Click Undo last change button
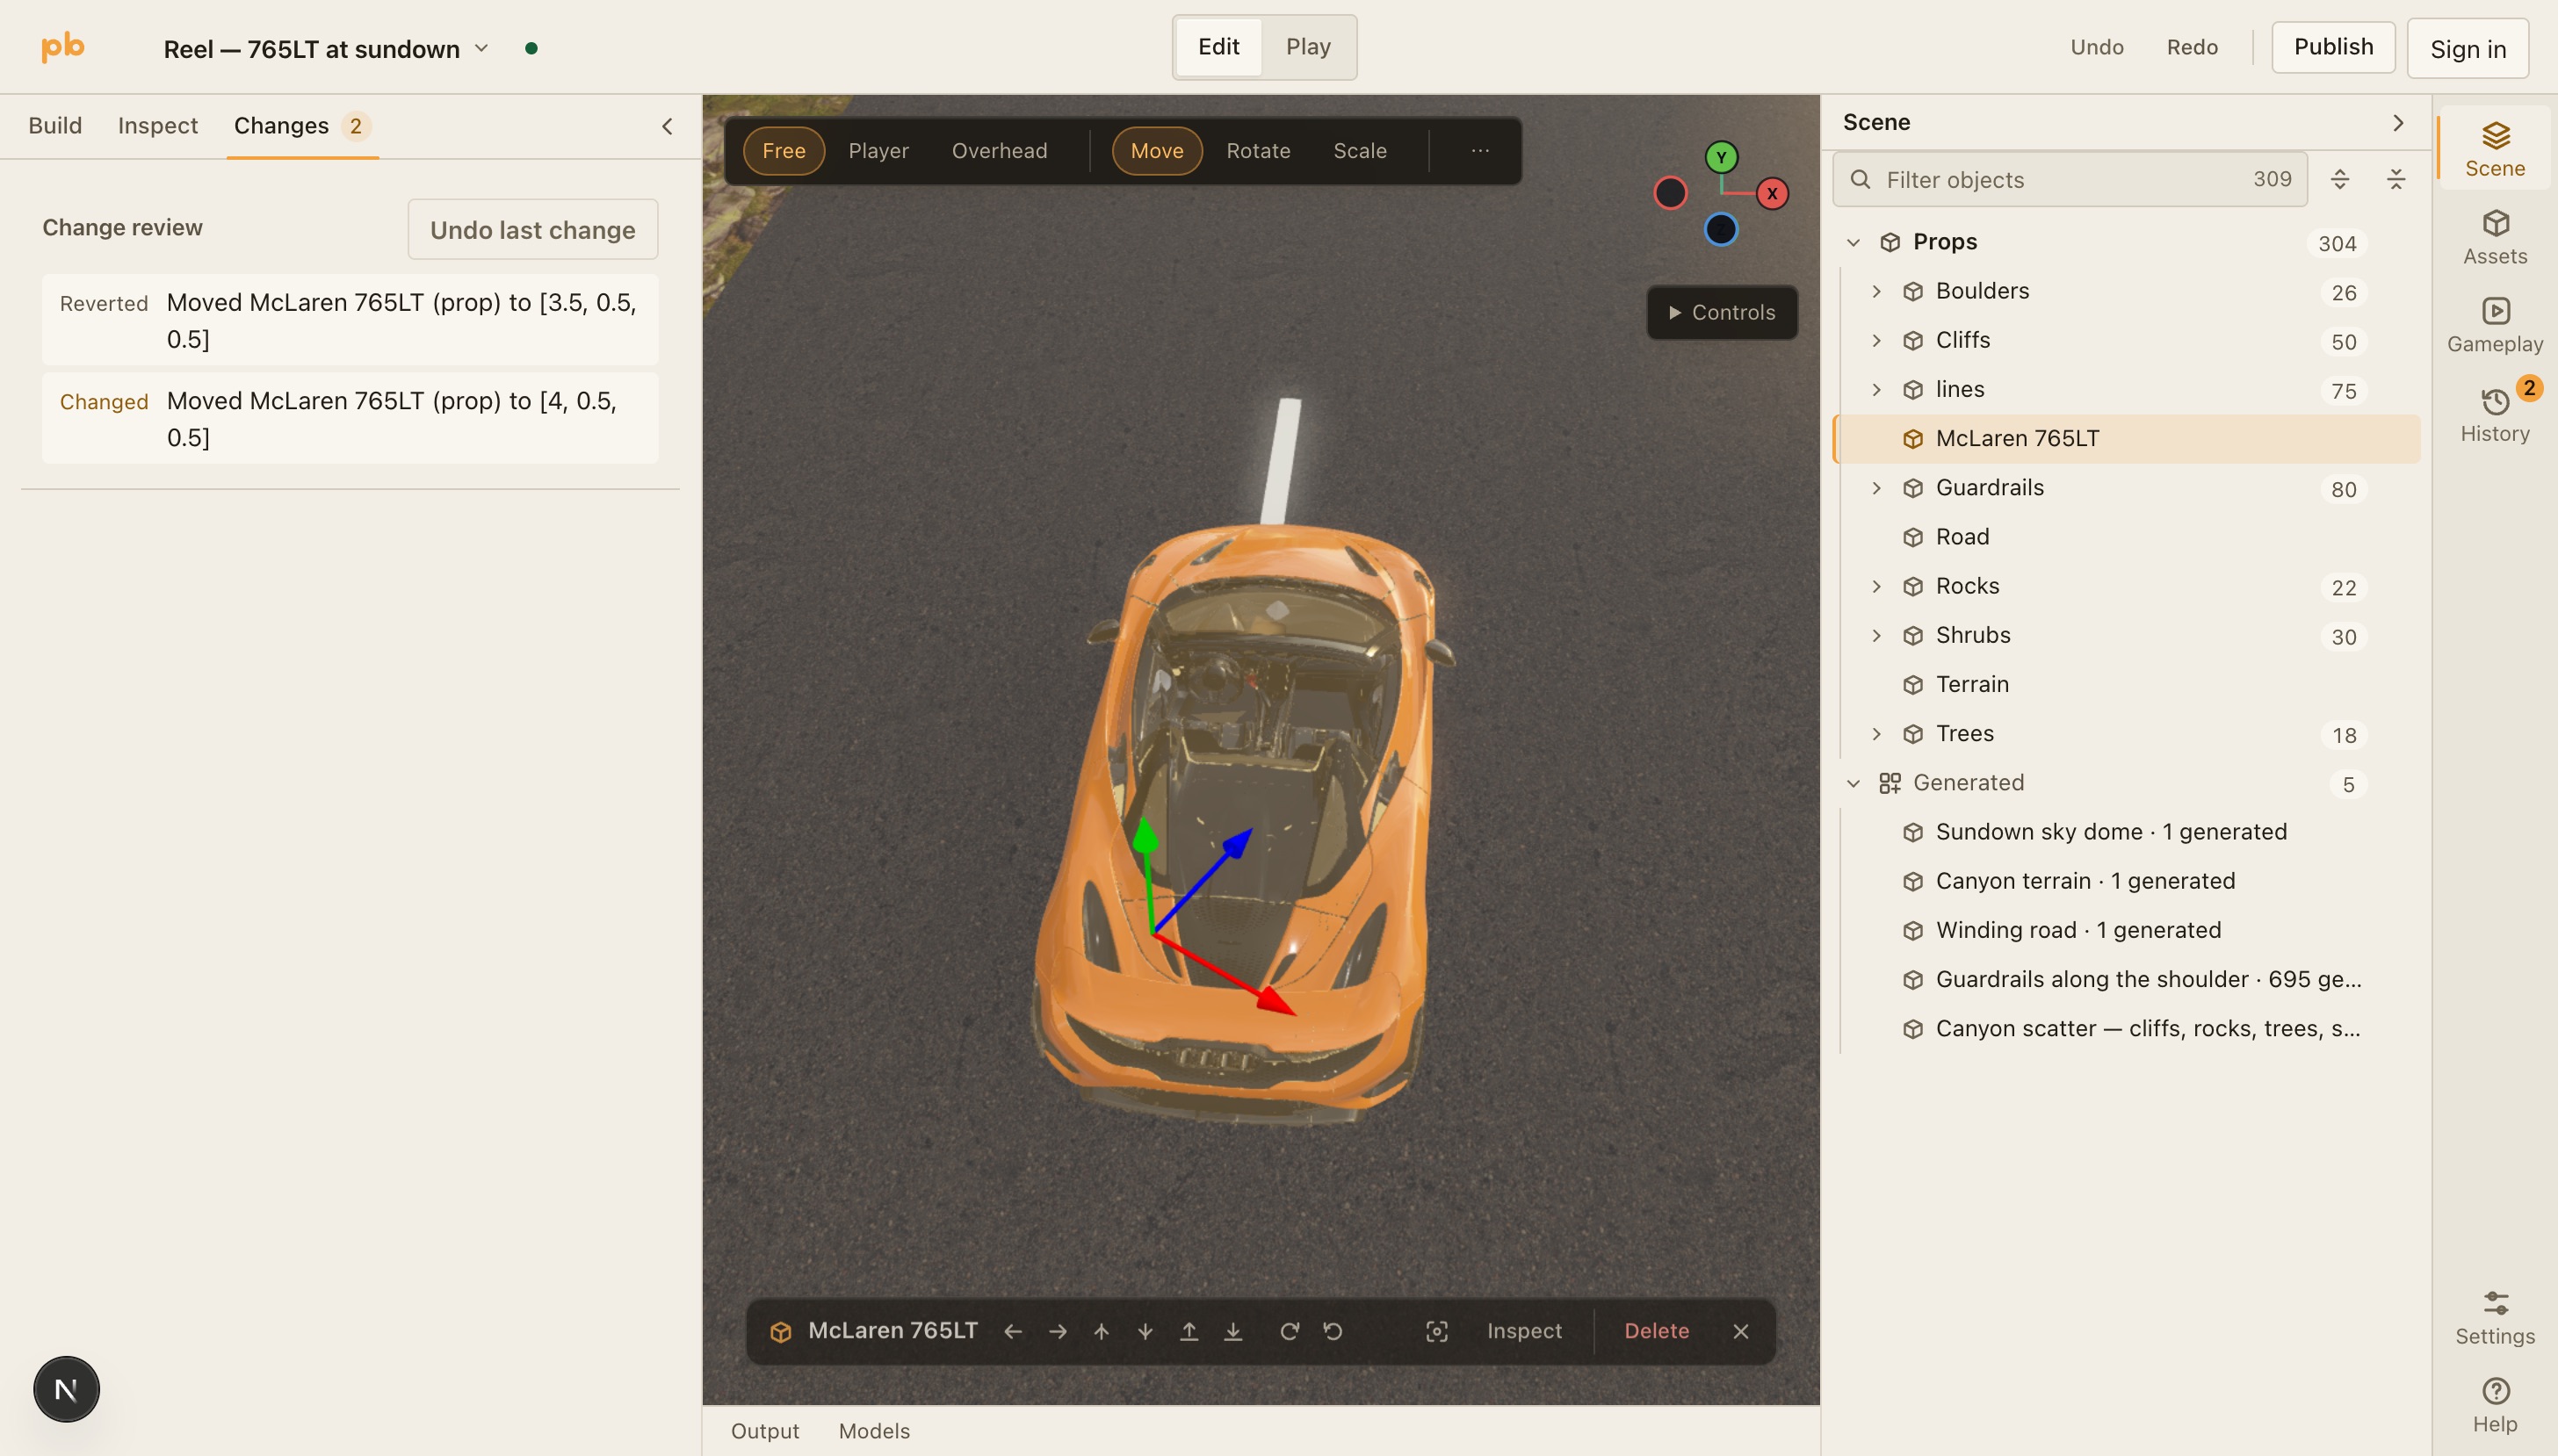2558x1456 pixels. pyautogui.click(x=532, y=229)
